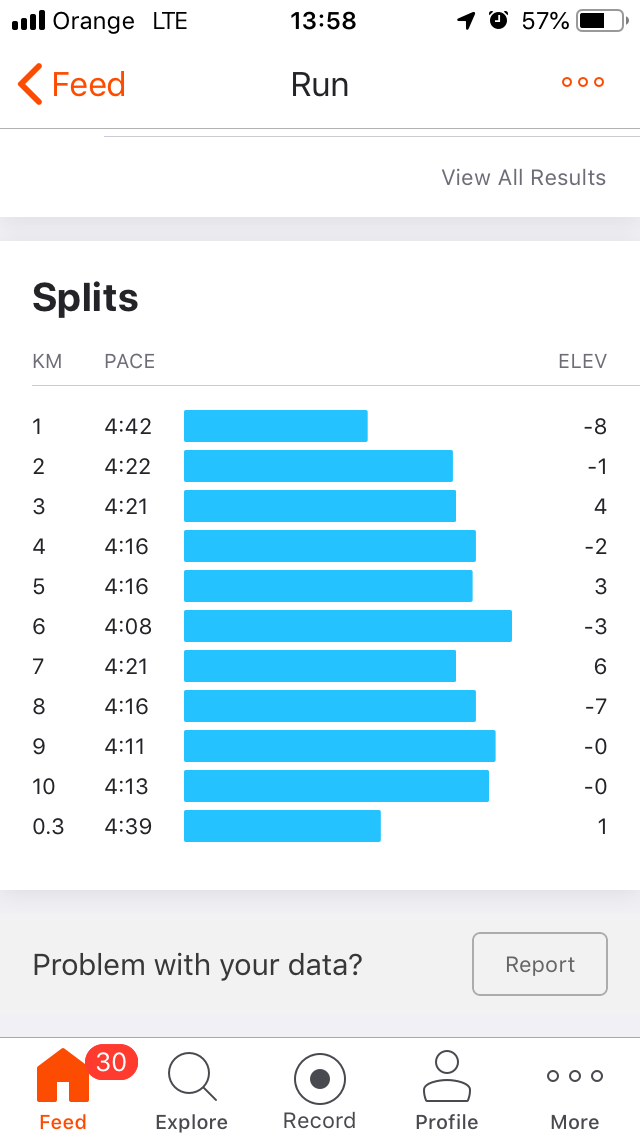The width and height of the screenshot is (640, 1136).
Task: Tap the PACE column header
Action: click(129, 361)
